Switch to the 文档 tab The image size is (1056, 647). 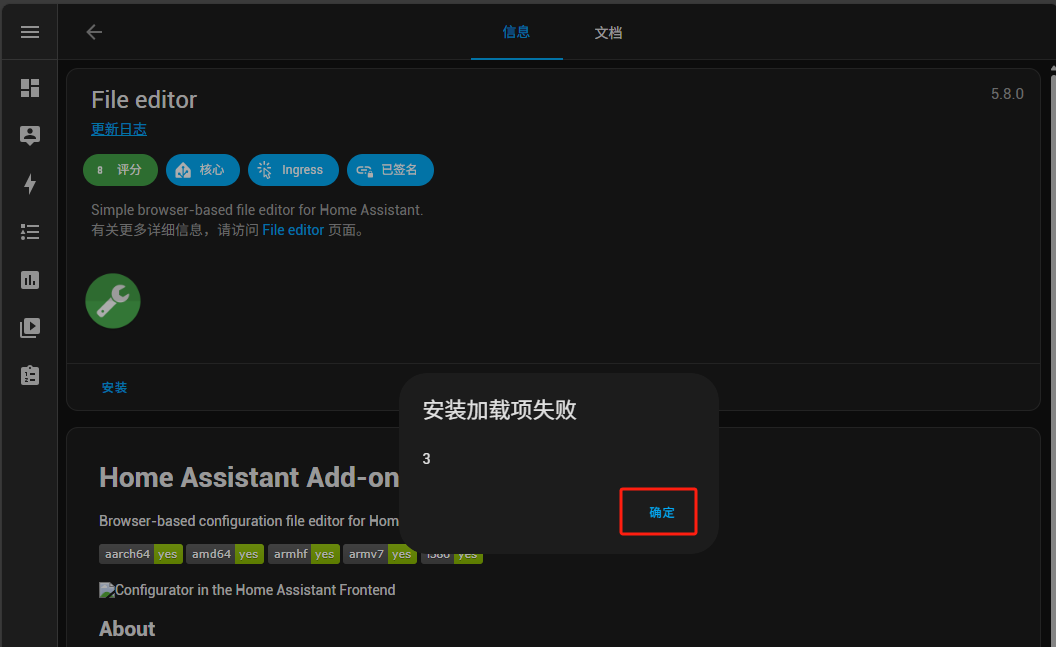(x=608, y=33)
